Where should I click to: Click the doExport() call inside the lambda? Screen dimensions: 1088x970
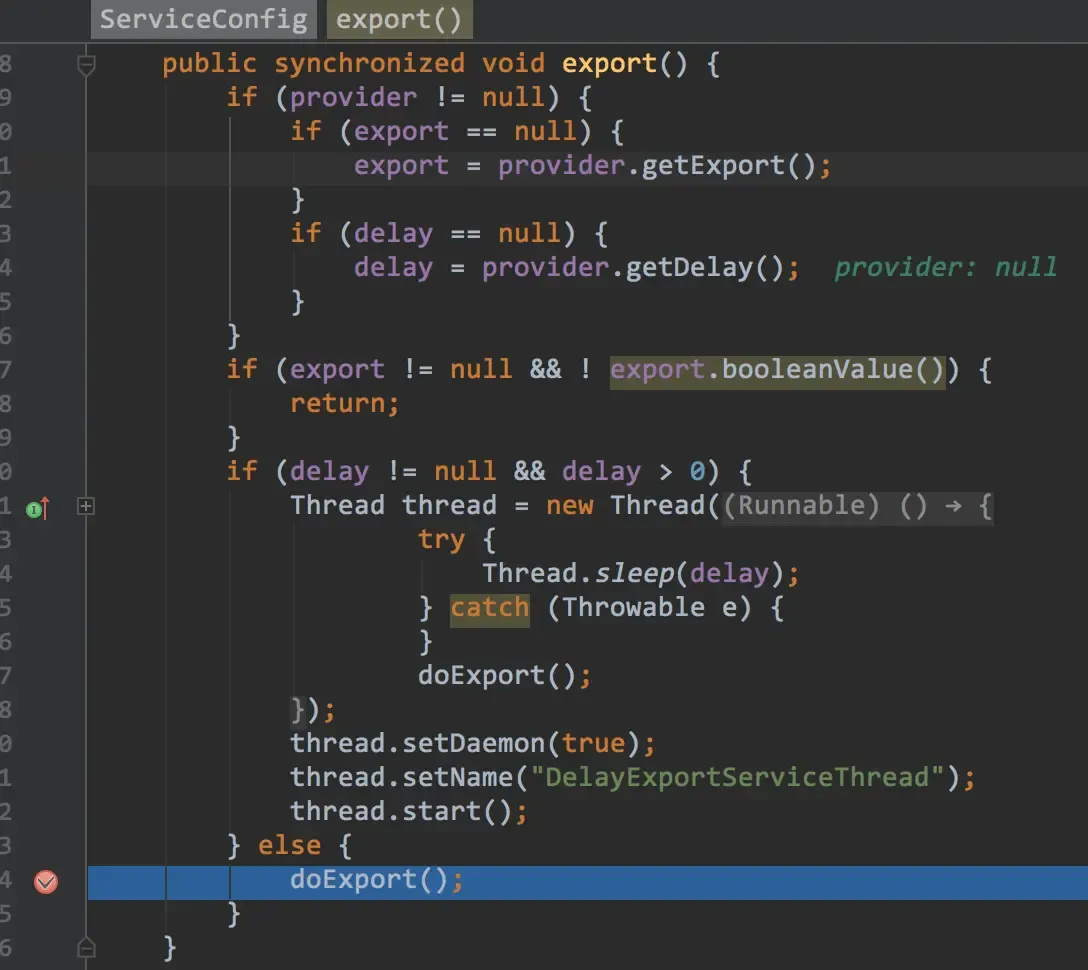(x=504, y=676)
